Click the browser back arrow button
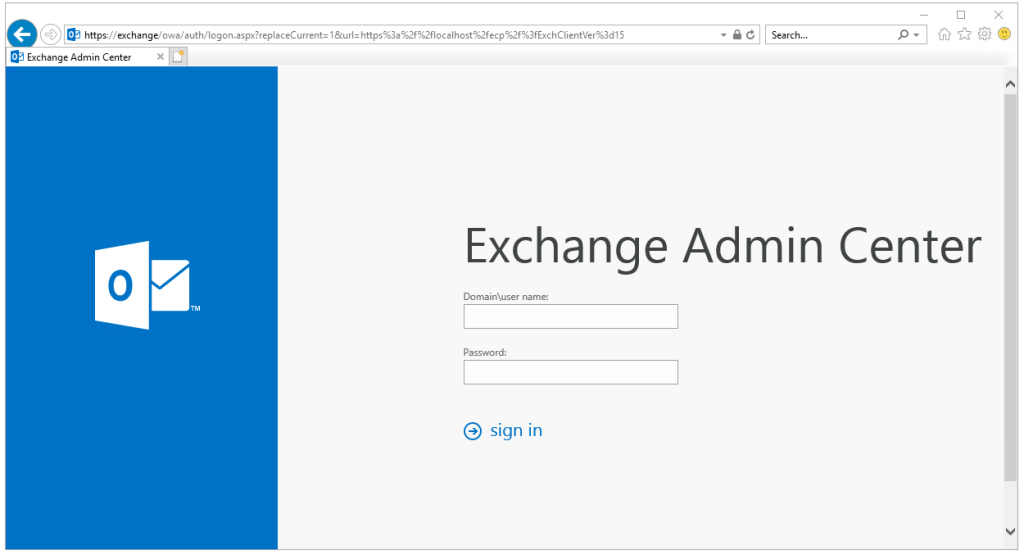1024x555 pixels. pos(22,34)
